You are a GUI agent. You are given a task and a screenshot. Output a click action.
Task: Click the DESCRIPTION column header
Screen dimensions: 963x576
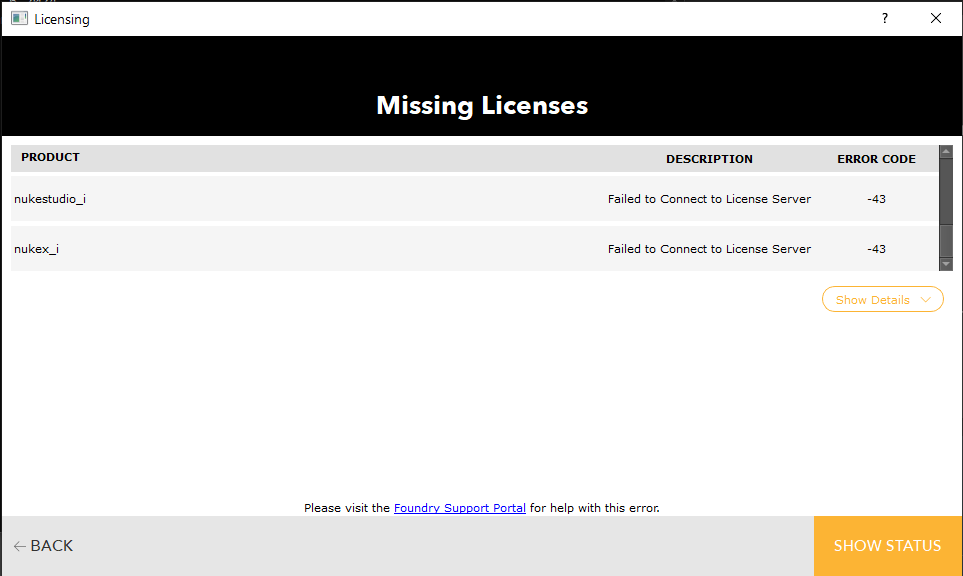point(709,159)
